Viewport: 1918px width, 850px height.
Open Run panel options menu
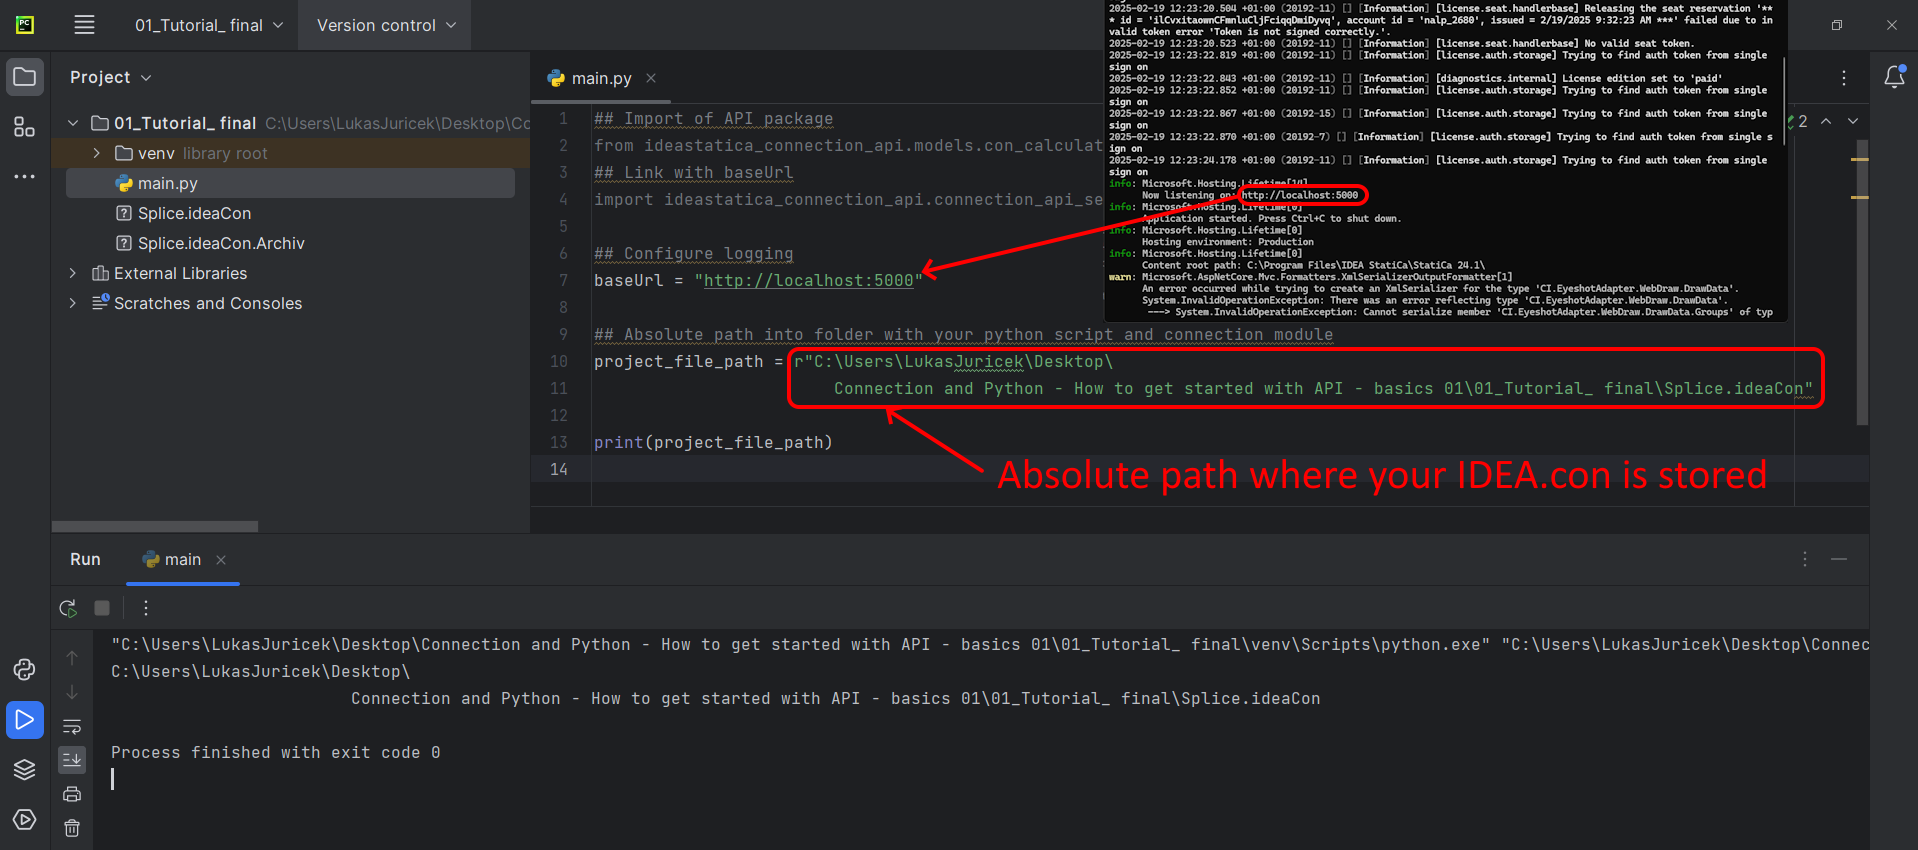click(1805, 559)
